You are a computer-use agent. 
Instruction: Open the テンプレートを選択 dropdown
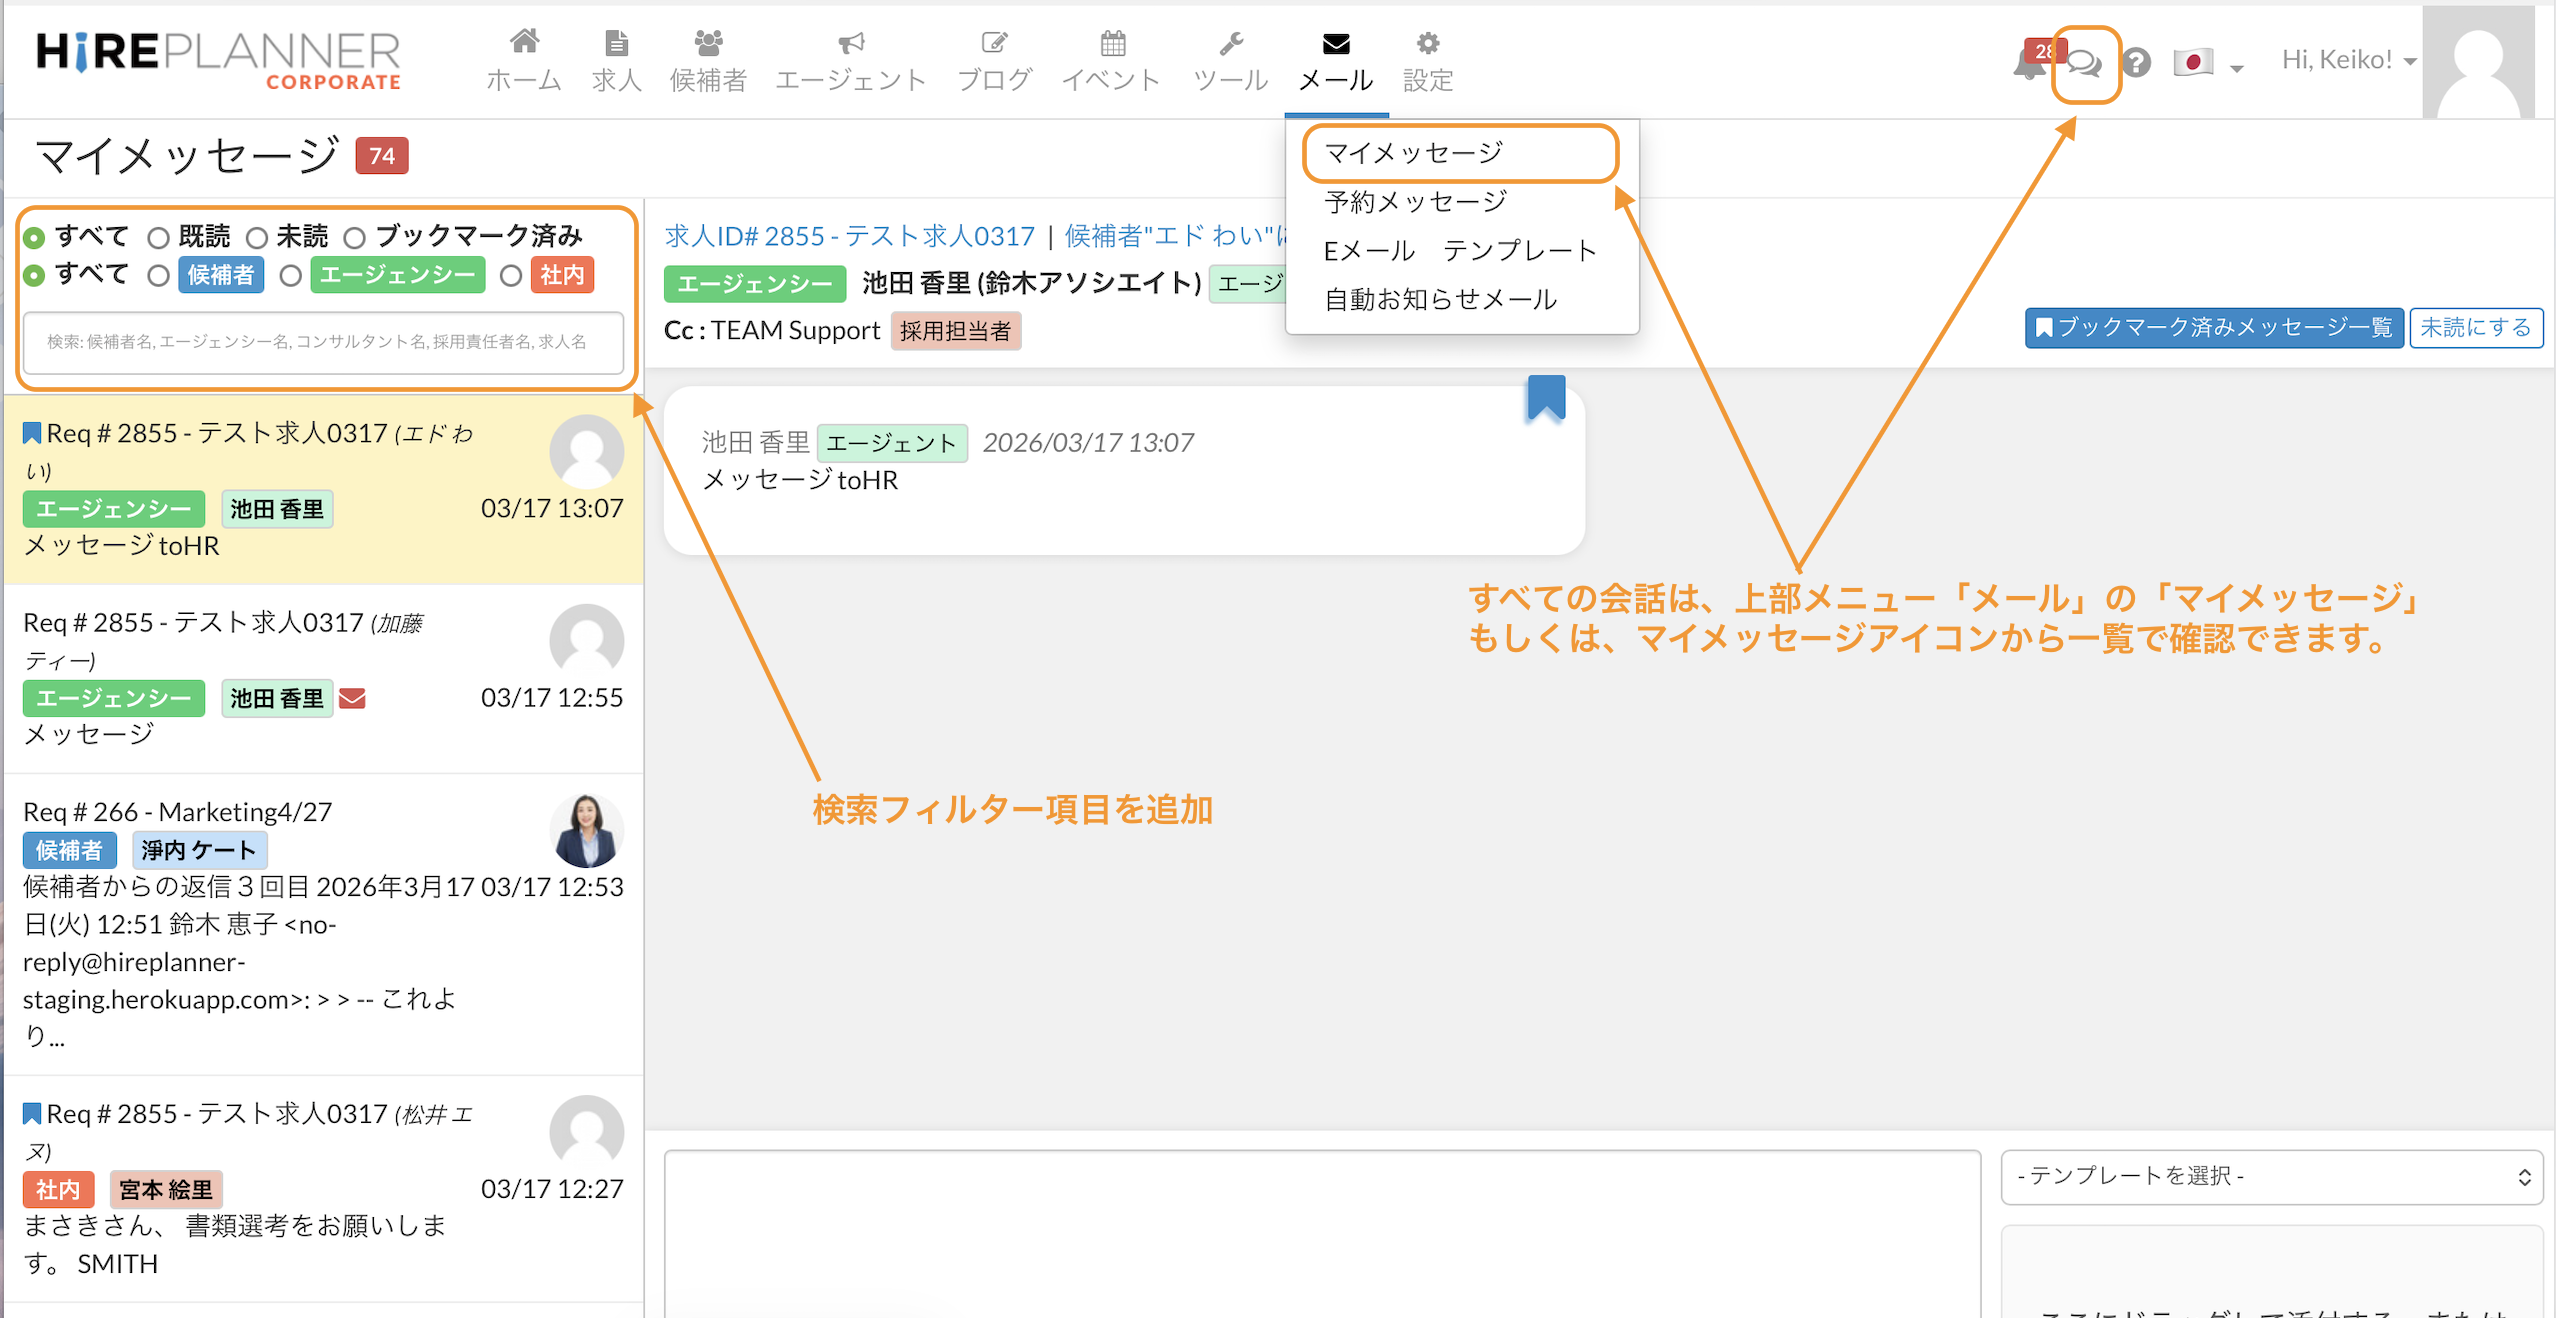click(2270, 1176)
